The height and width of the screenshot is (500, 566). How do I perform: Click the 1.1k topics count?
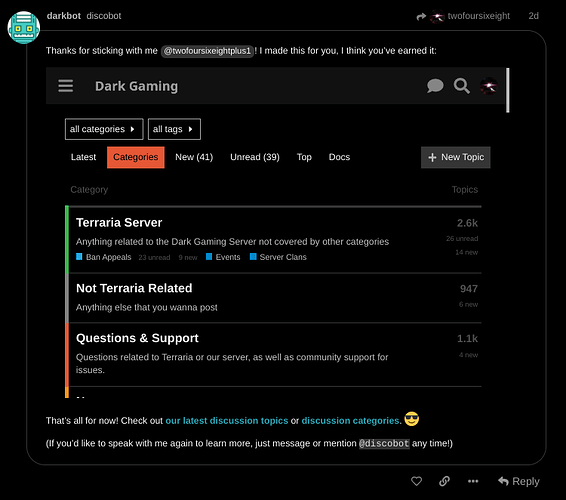tap(467, 339)
